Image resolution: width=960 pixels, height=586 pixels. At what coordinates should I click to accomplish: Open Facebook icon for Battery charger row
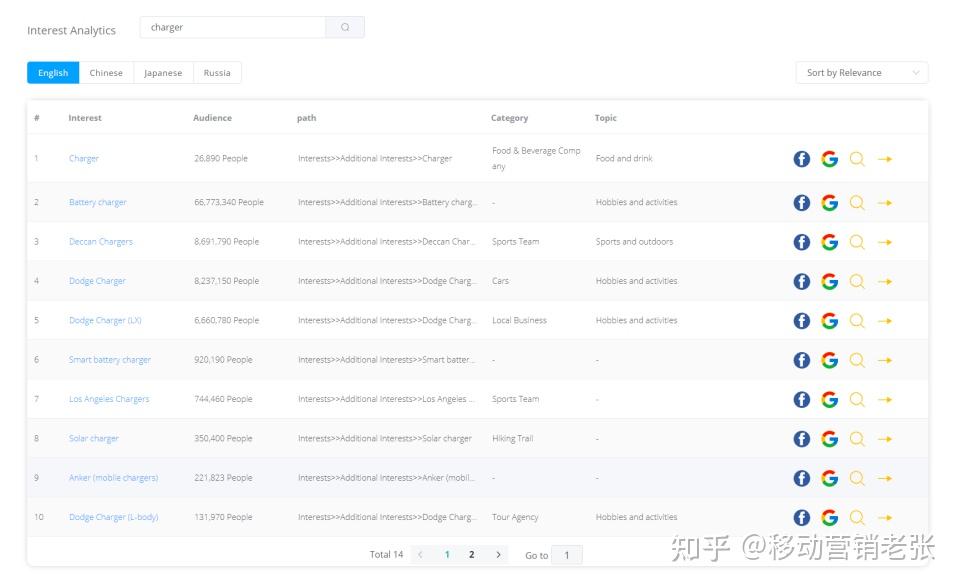[801, 203]
